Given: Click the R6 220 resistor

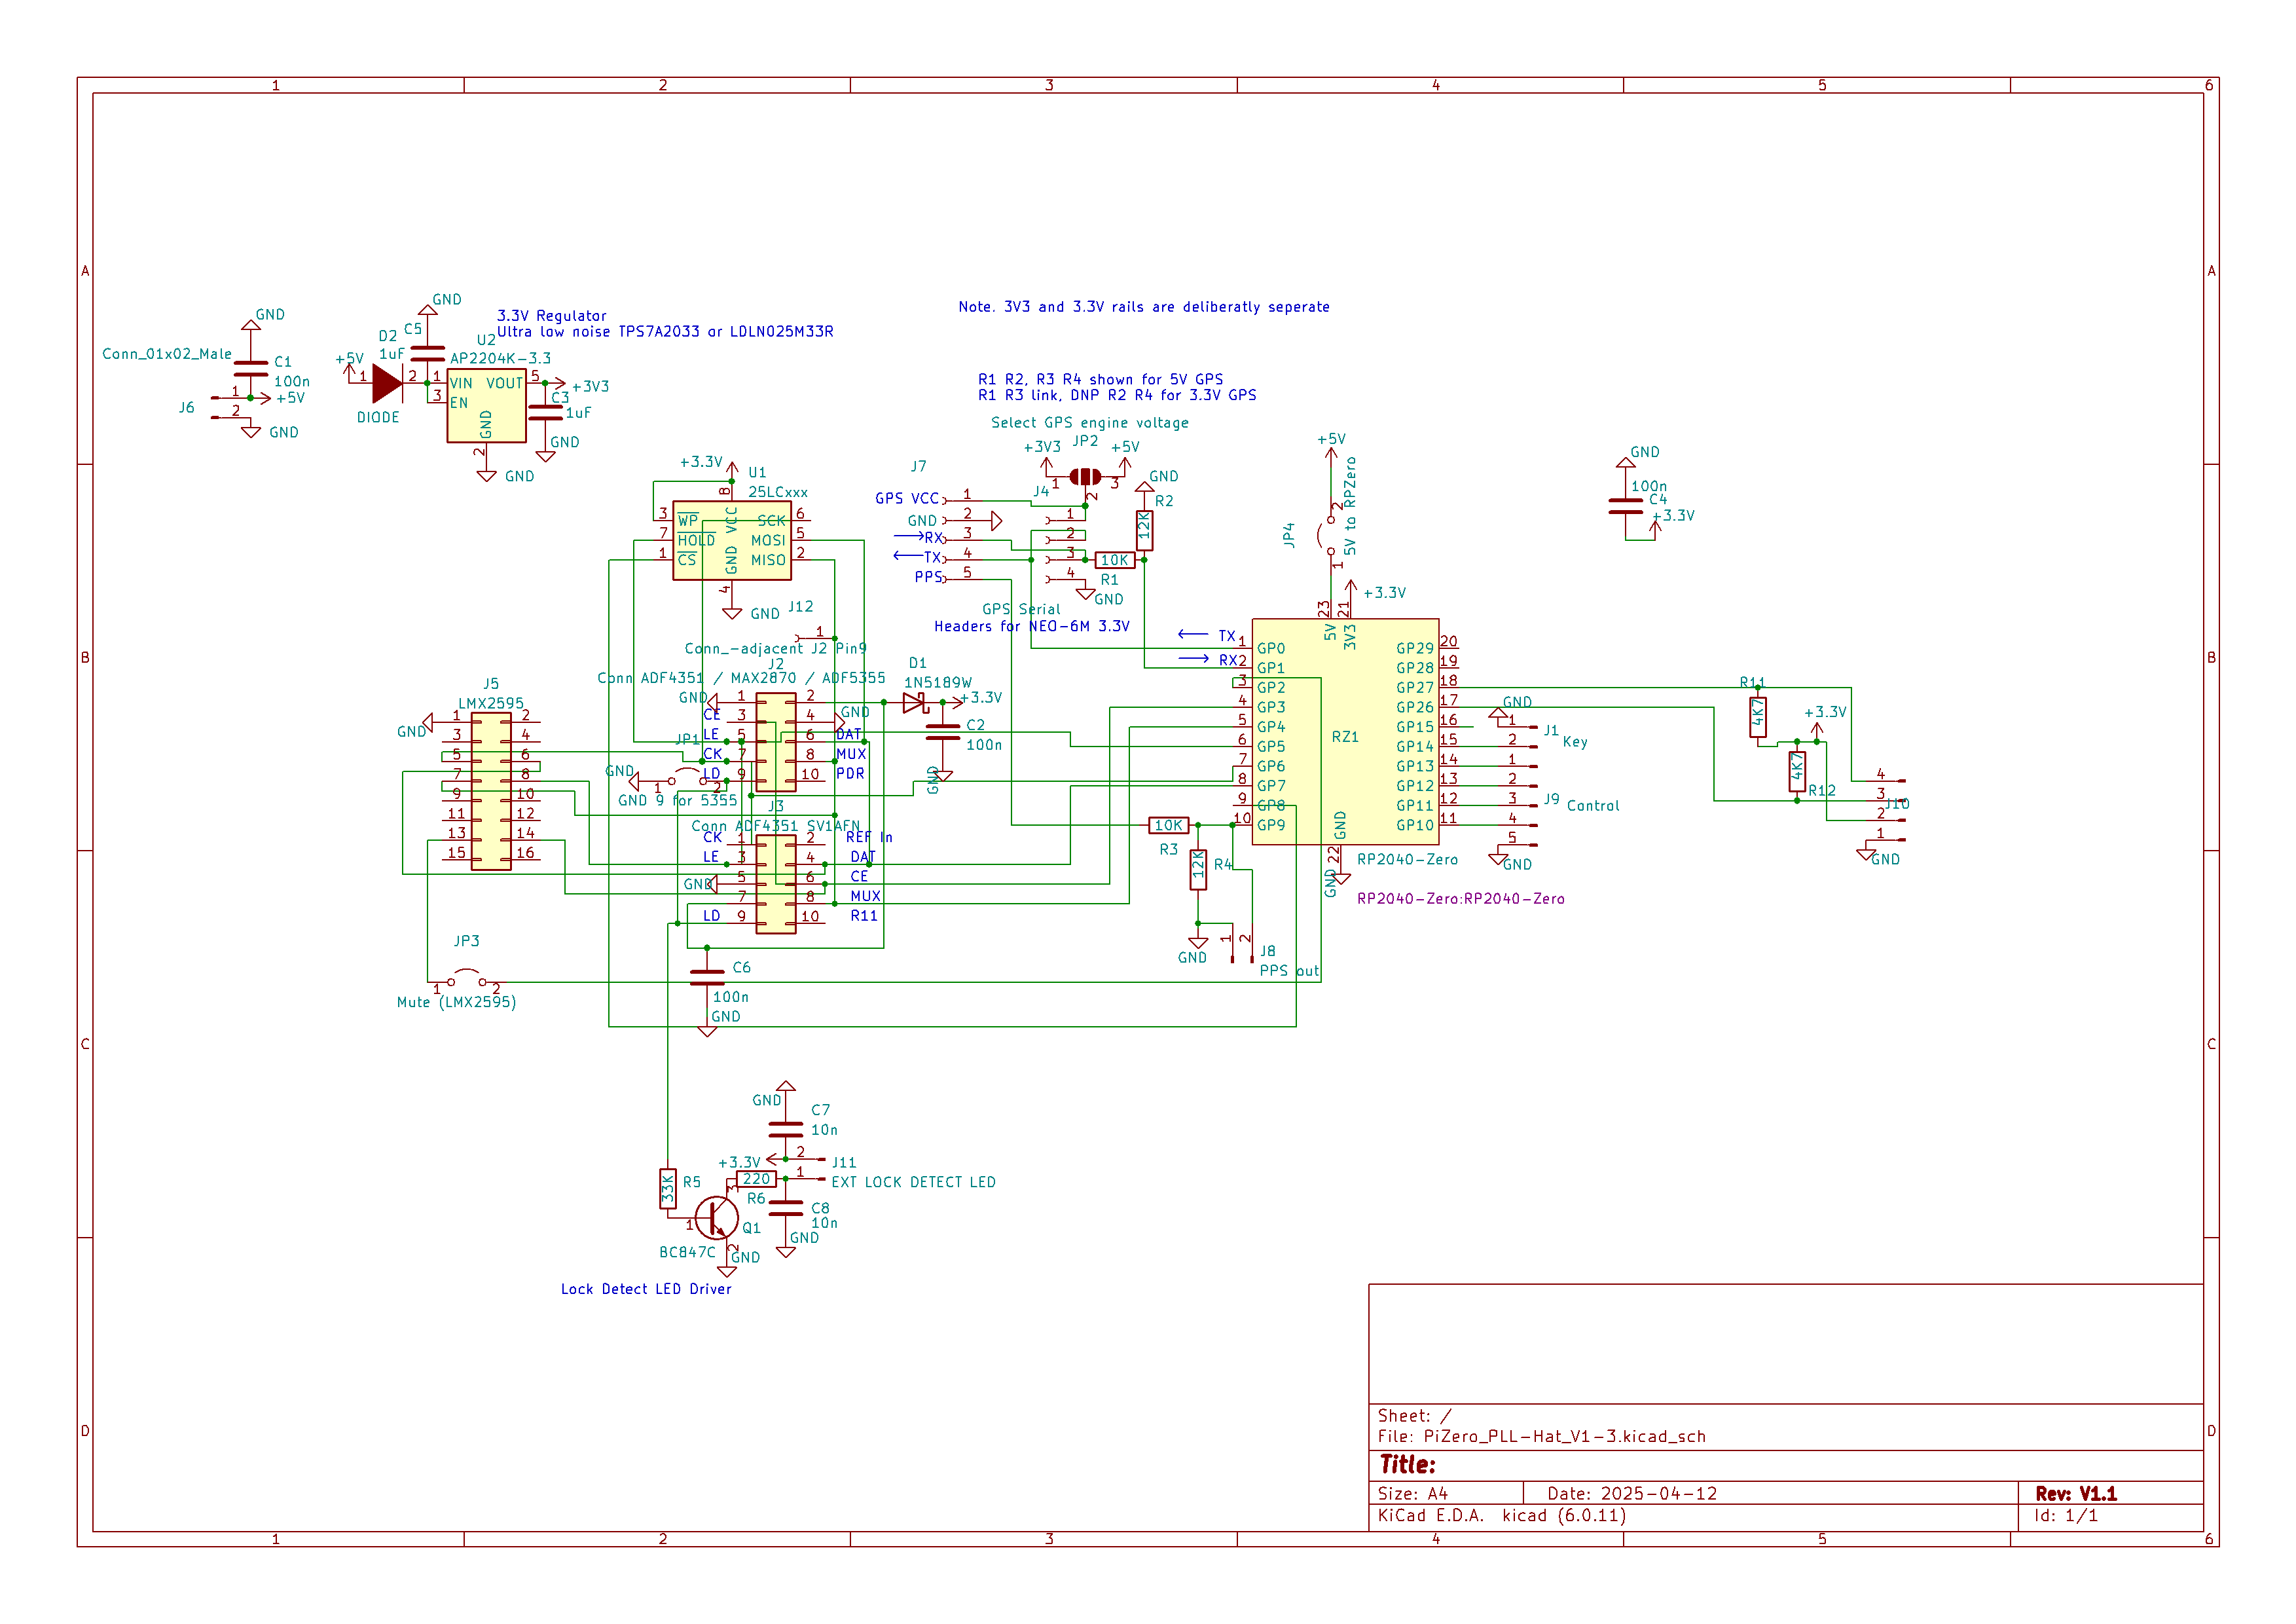Looking at the screenshot, I should tap(756, 1179).
